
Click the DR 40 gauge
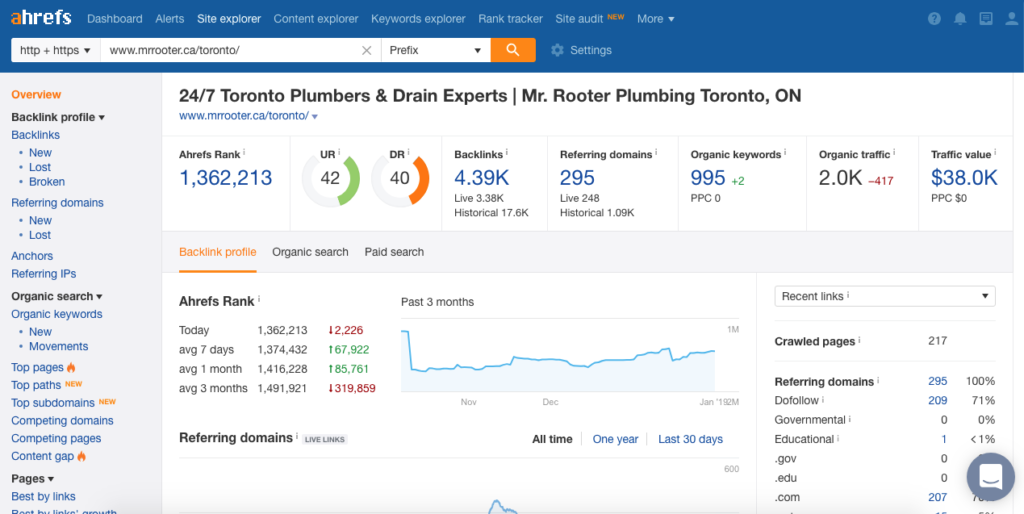[x=400, y=178]
